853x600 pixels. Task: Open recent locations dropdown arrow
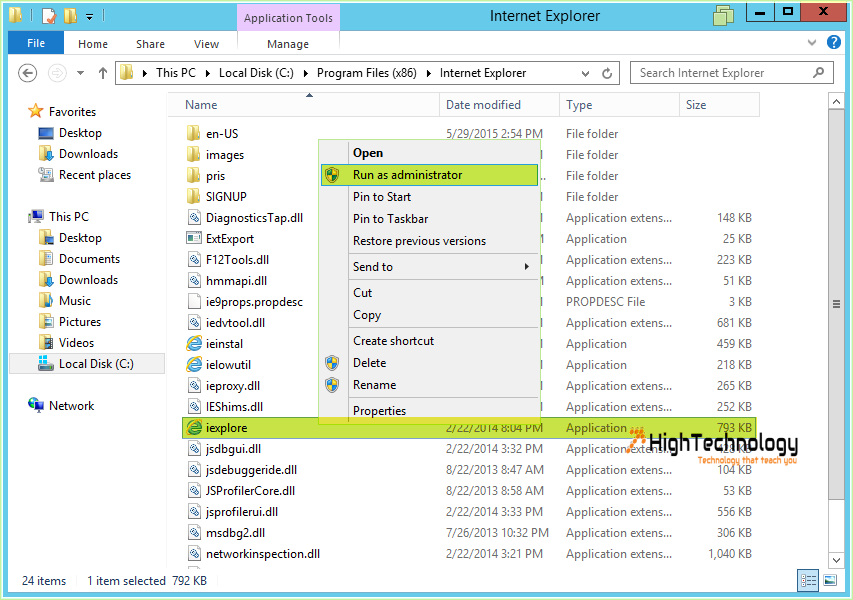[x=81, y=73]
